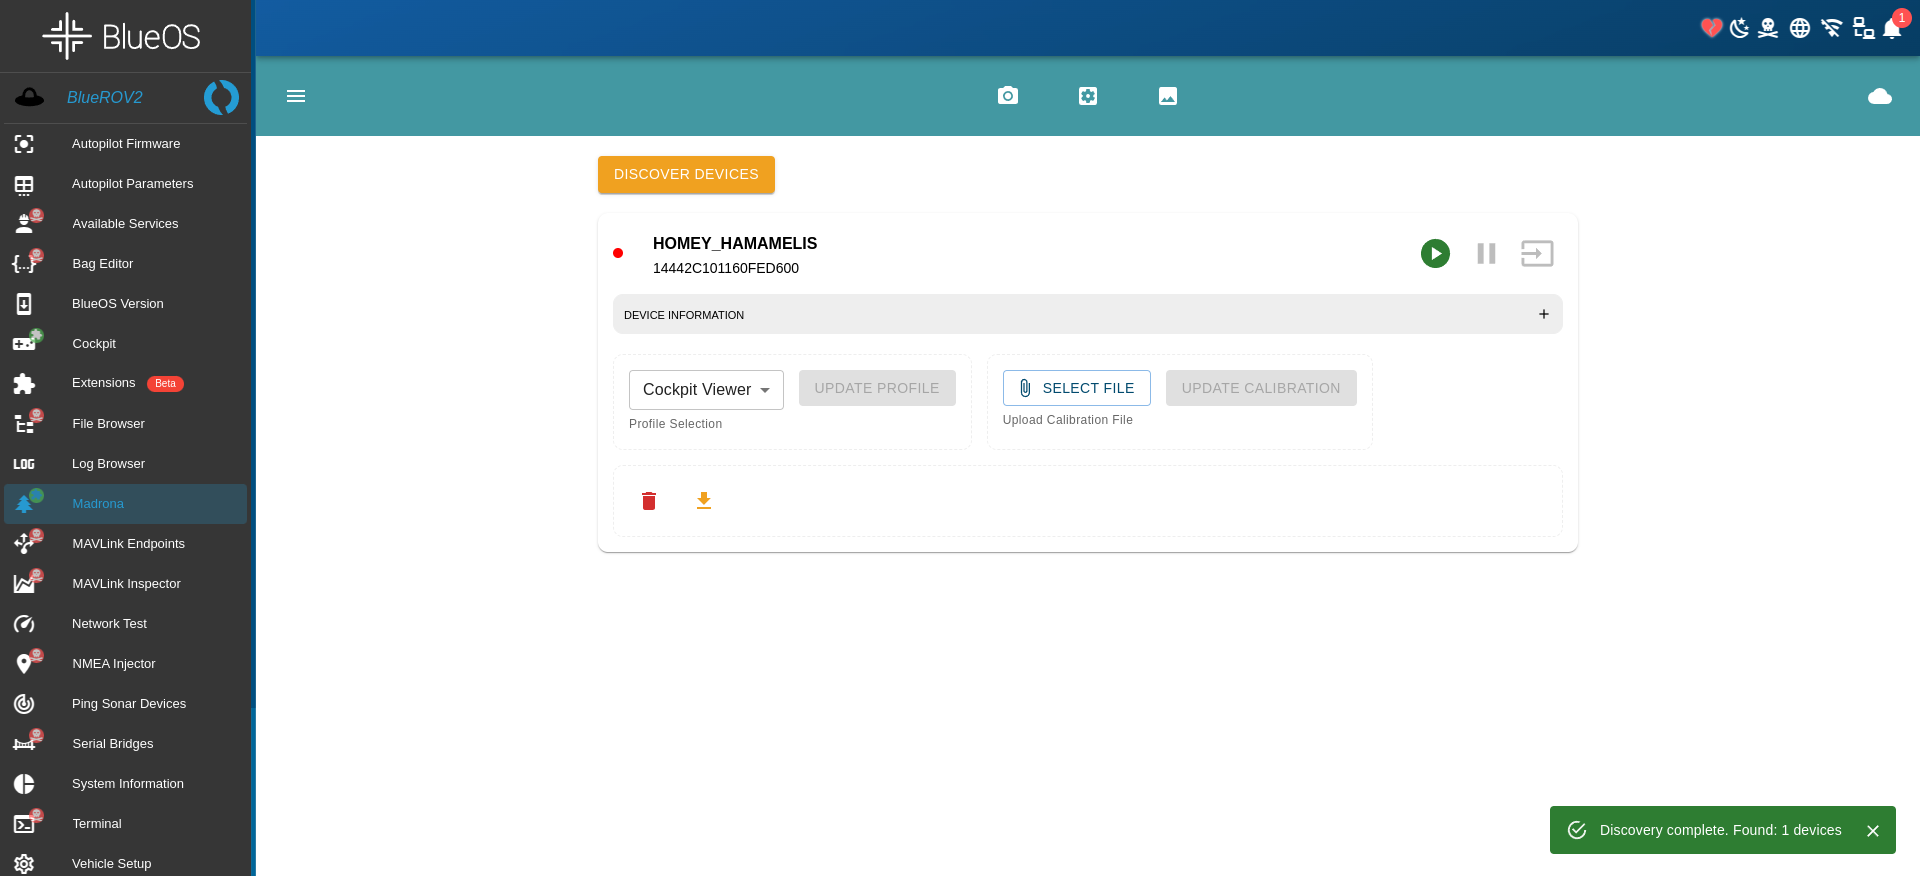Click the cloud icon in the toolbar

(x=1879, y=96)
